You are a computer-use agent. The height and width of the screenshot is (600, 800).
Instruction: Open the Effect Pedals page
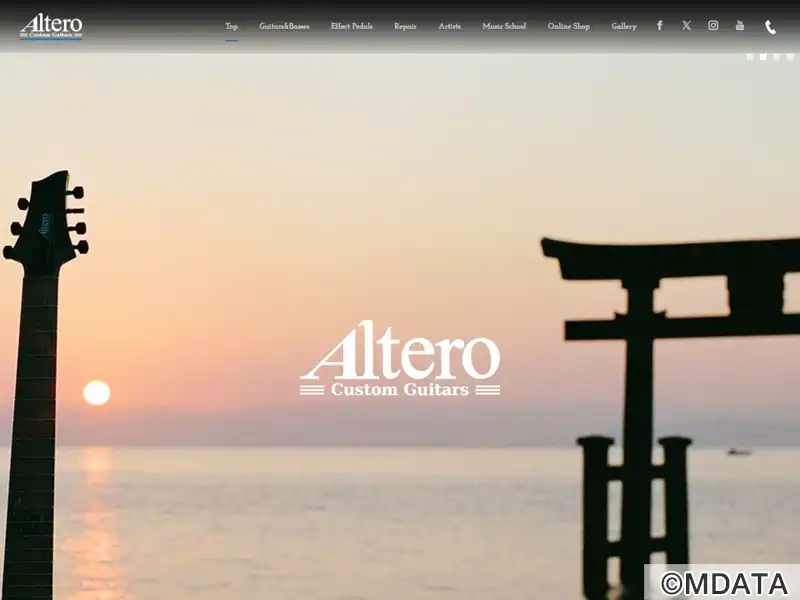tap(352, 26)
